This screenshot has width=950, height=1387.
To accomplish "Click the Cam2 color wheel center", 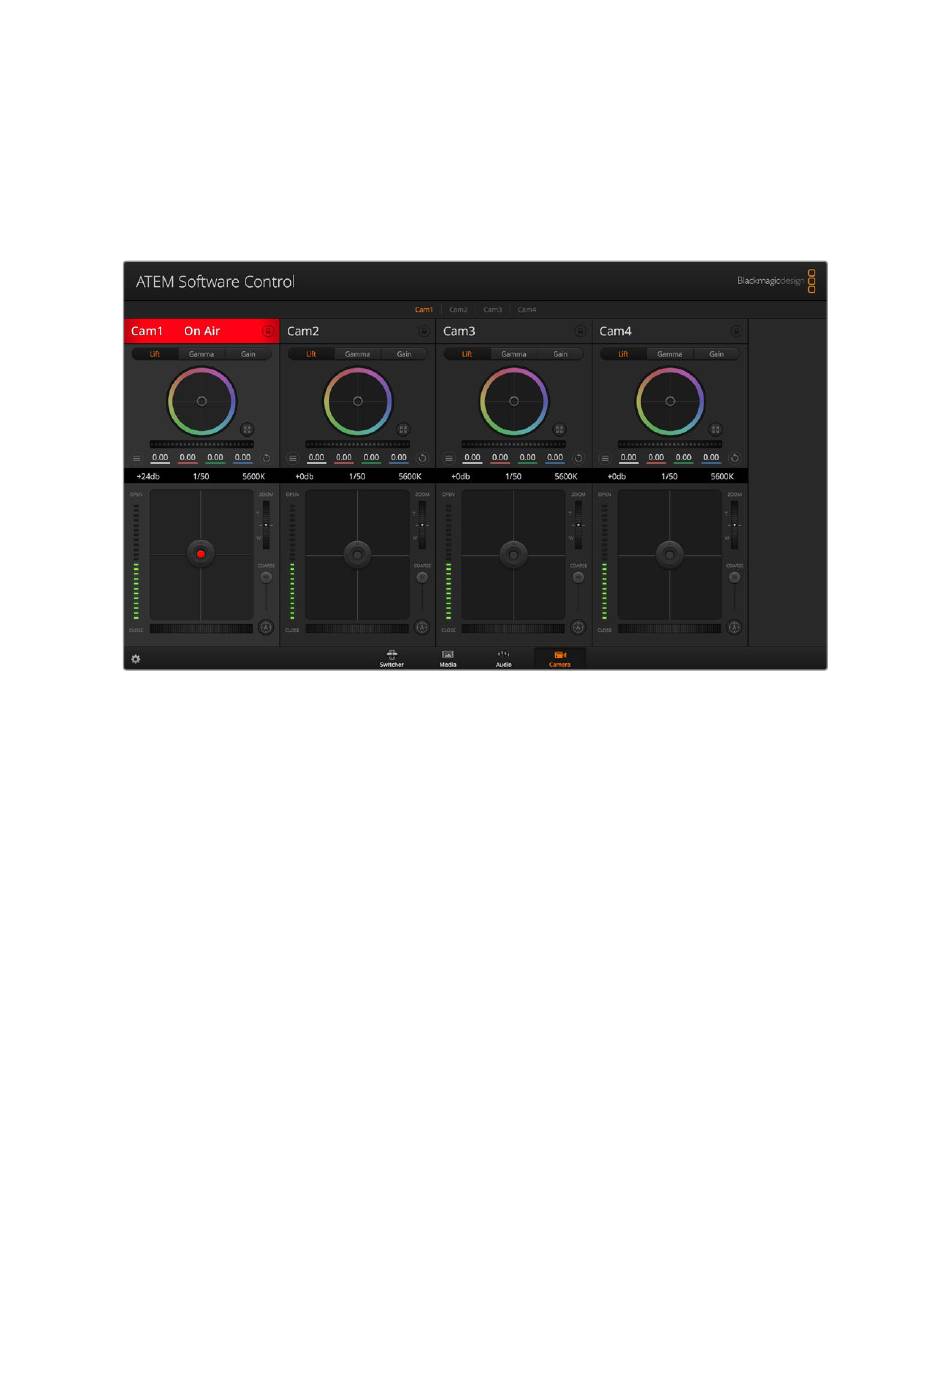I will pyautogui.click(x=357, y=401).
